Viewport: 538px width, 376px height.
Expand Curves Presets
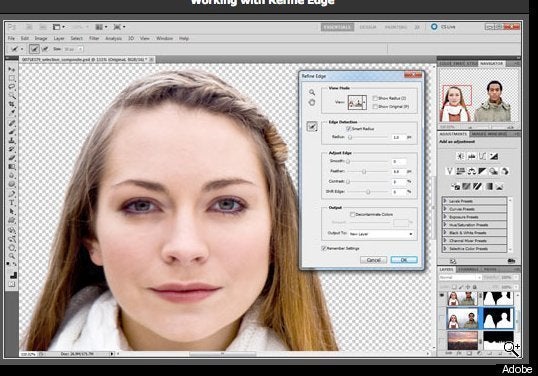click(445, 209)
